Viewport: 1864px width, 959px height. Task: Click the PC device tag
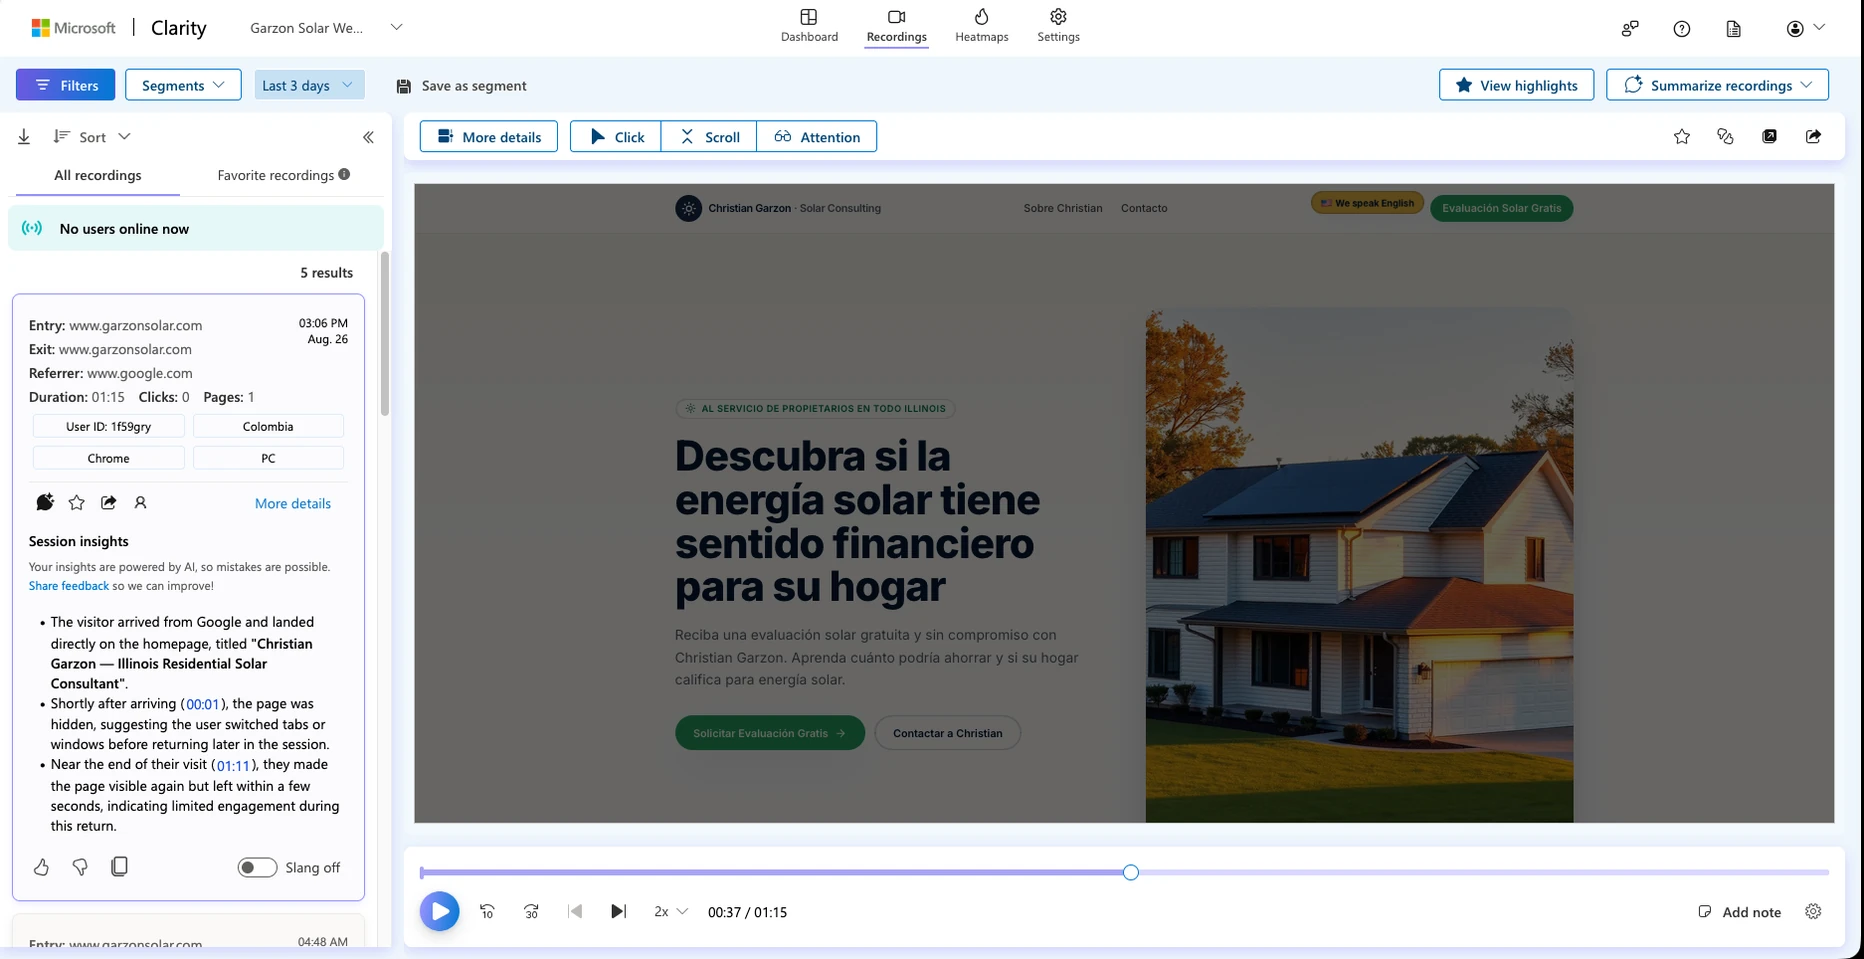[x=268, y=458]
